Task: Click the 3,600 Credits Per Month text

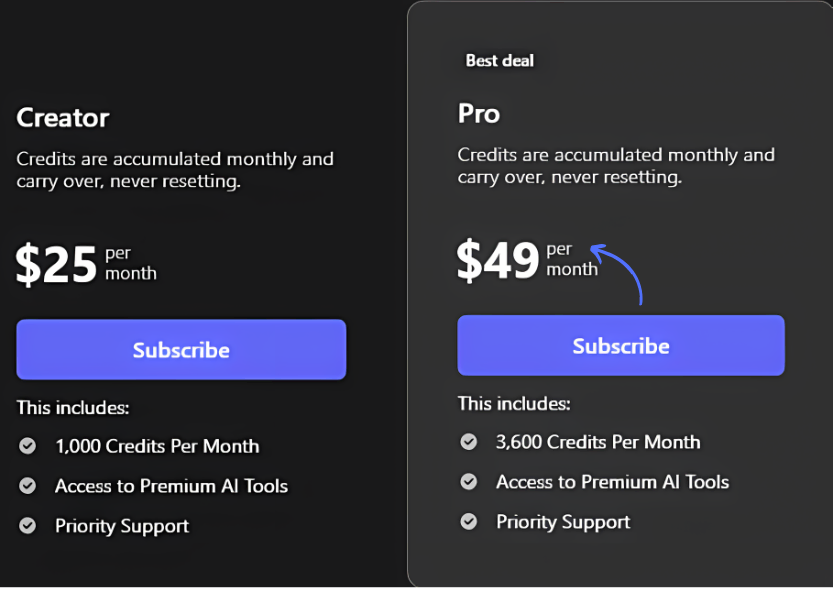Action: [x=598, y=442]
